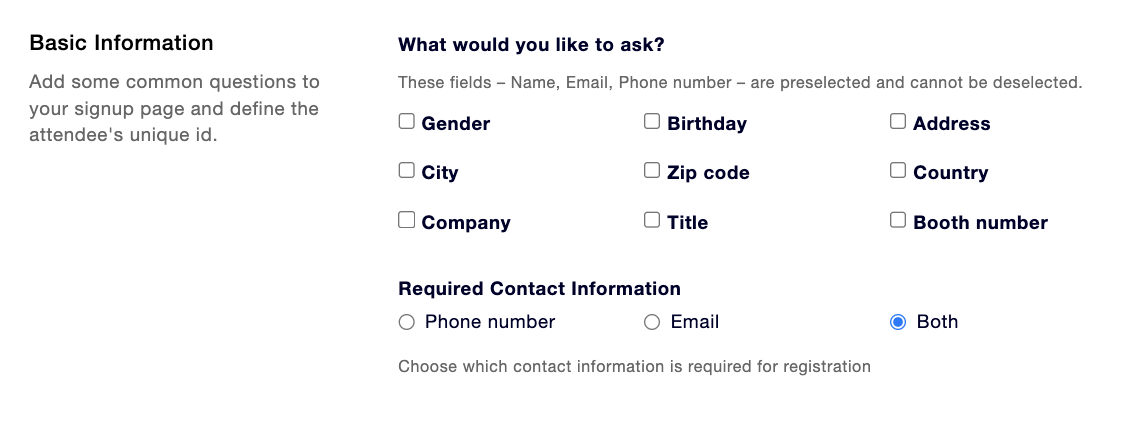Screen dimensions: 1128x428
Task: Enable the Birthday question
Action: (652, 122)
